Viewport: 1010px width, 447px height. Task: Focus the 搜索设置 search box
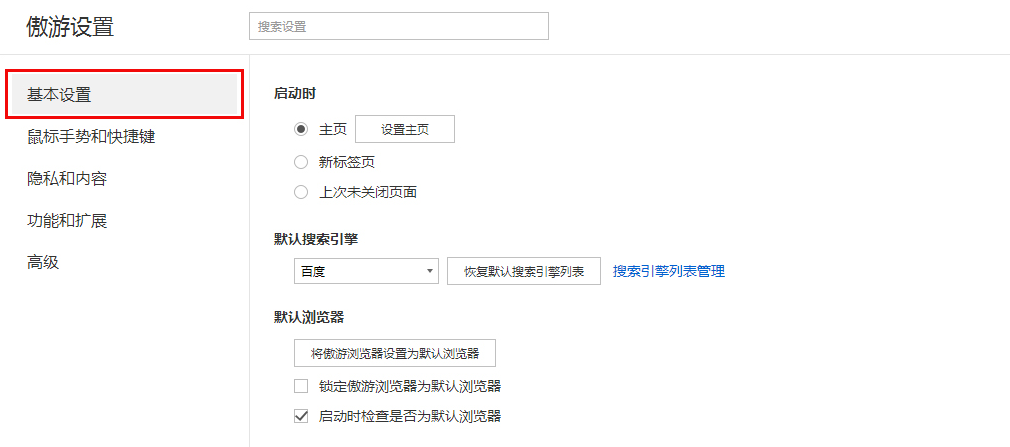click(399, 26)
